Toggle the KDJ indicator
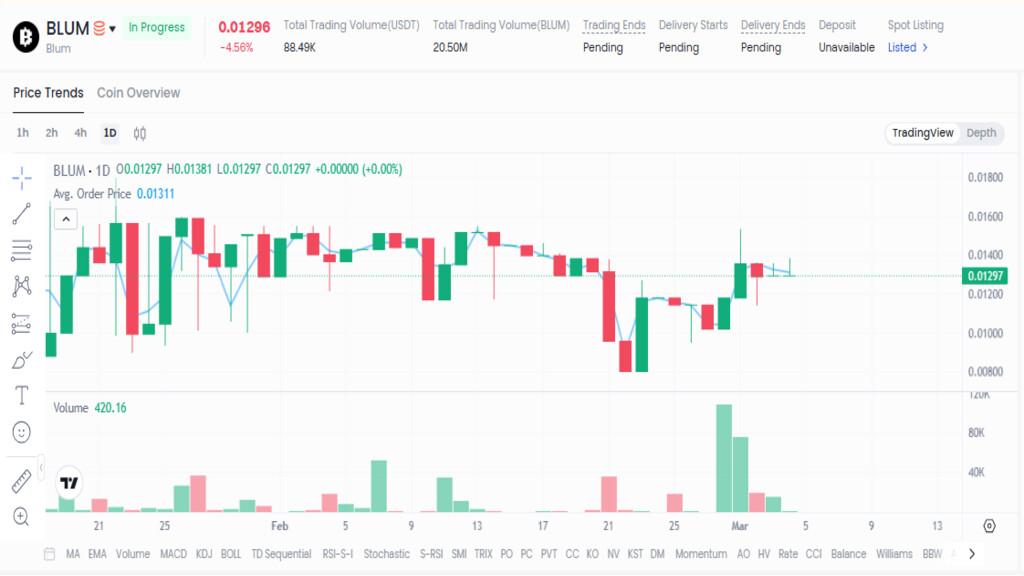 pyautogui.click(x=204, y=554)
